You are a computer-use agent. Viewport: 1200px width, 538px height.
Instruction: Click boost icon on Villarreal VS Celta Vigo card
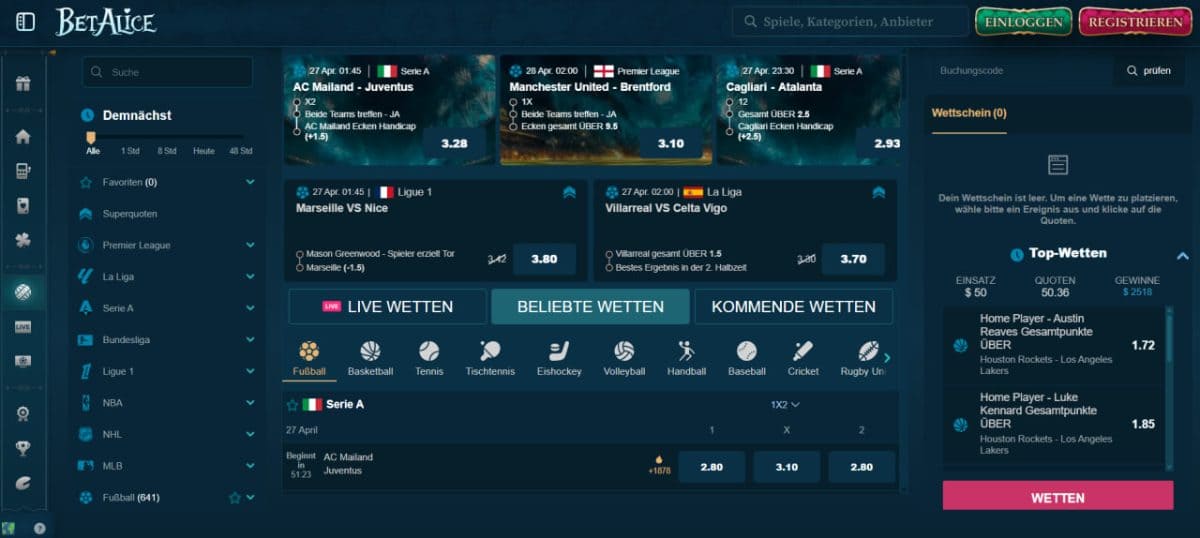click(x=878, y=193)
